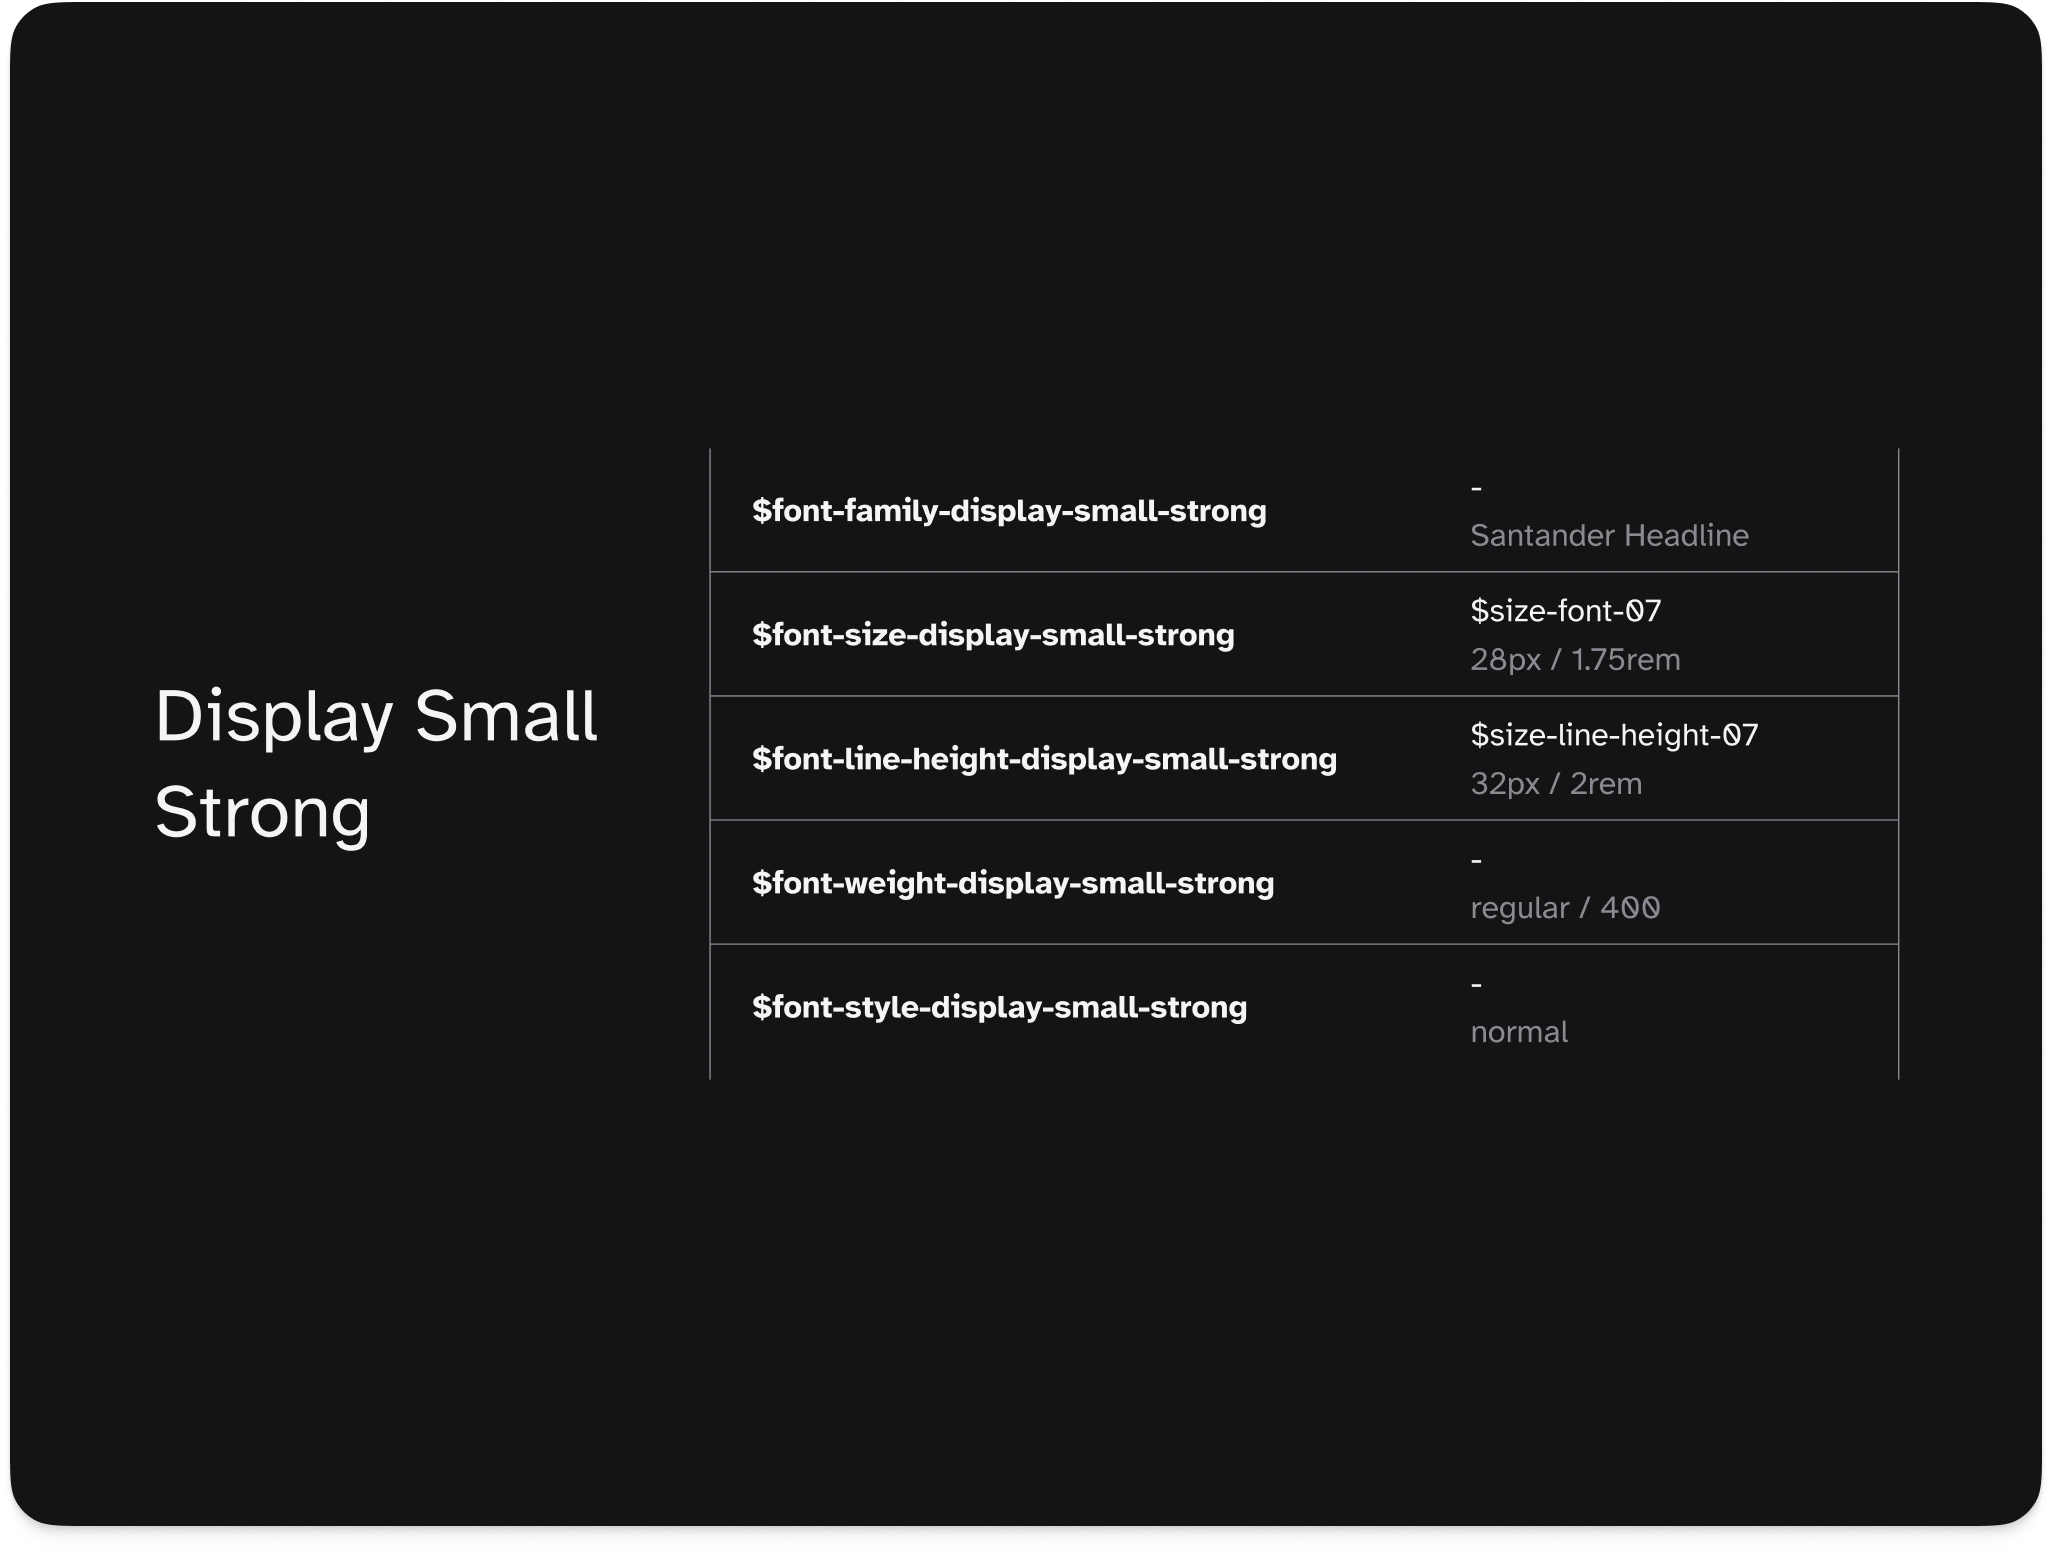The image size is (2052, 1558).
Task: Click dash above normal value
Action: (x=1476, y=985)
